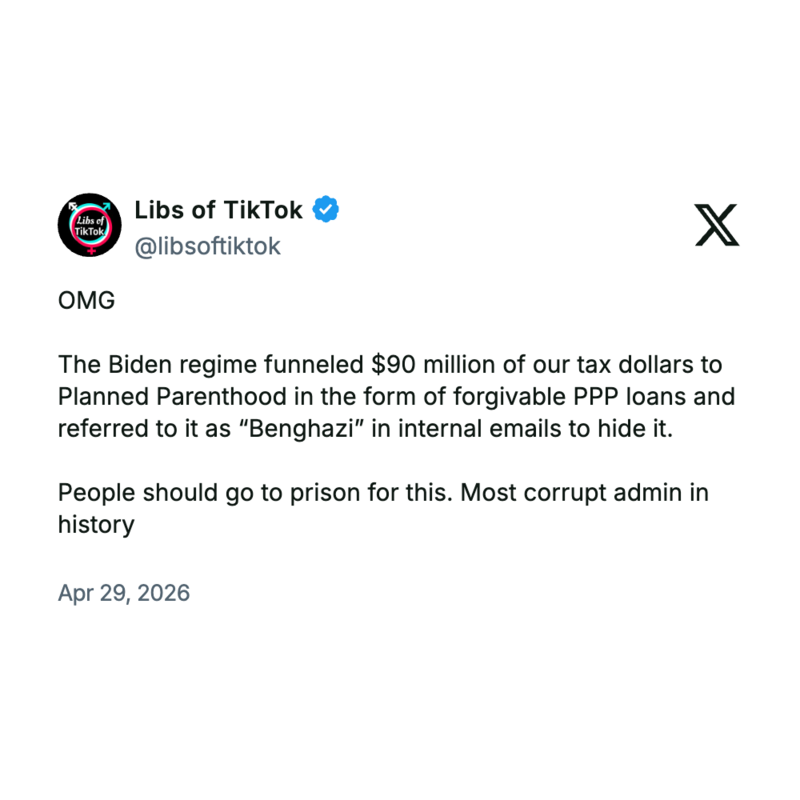Image resolution: width=800 pixels, height=800 pixels.
Task: Open the Libs of TikTok display name
Action: pos(218,211)
